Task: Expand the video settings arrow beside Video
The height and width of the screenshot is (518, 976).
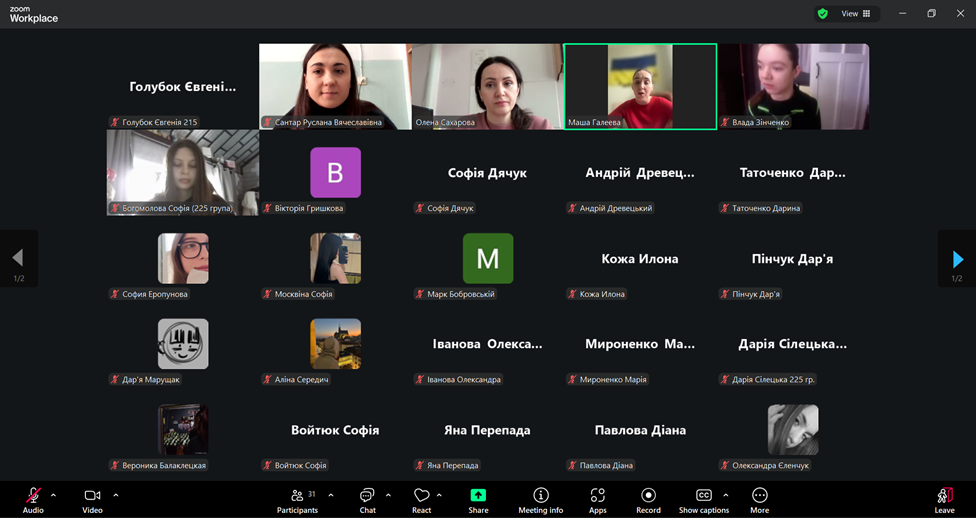Action: (x=116, y=495)
